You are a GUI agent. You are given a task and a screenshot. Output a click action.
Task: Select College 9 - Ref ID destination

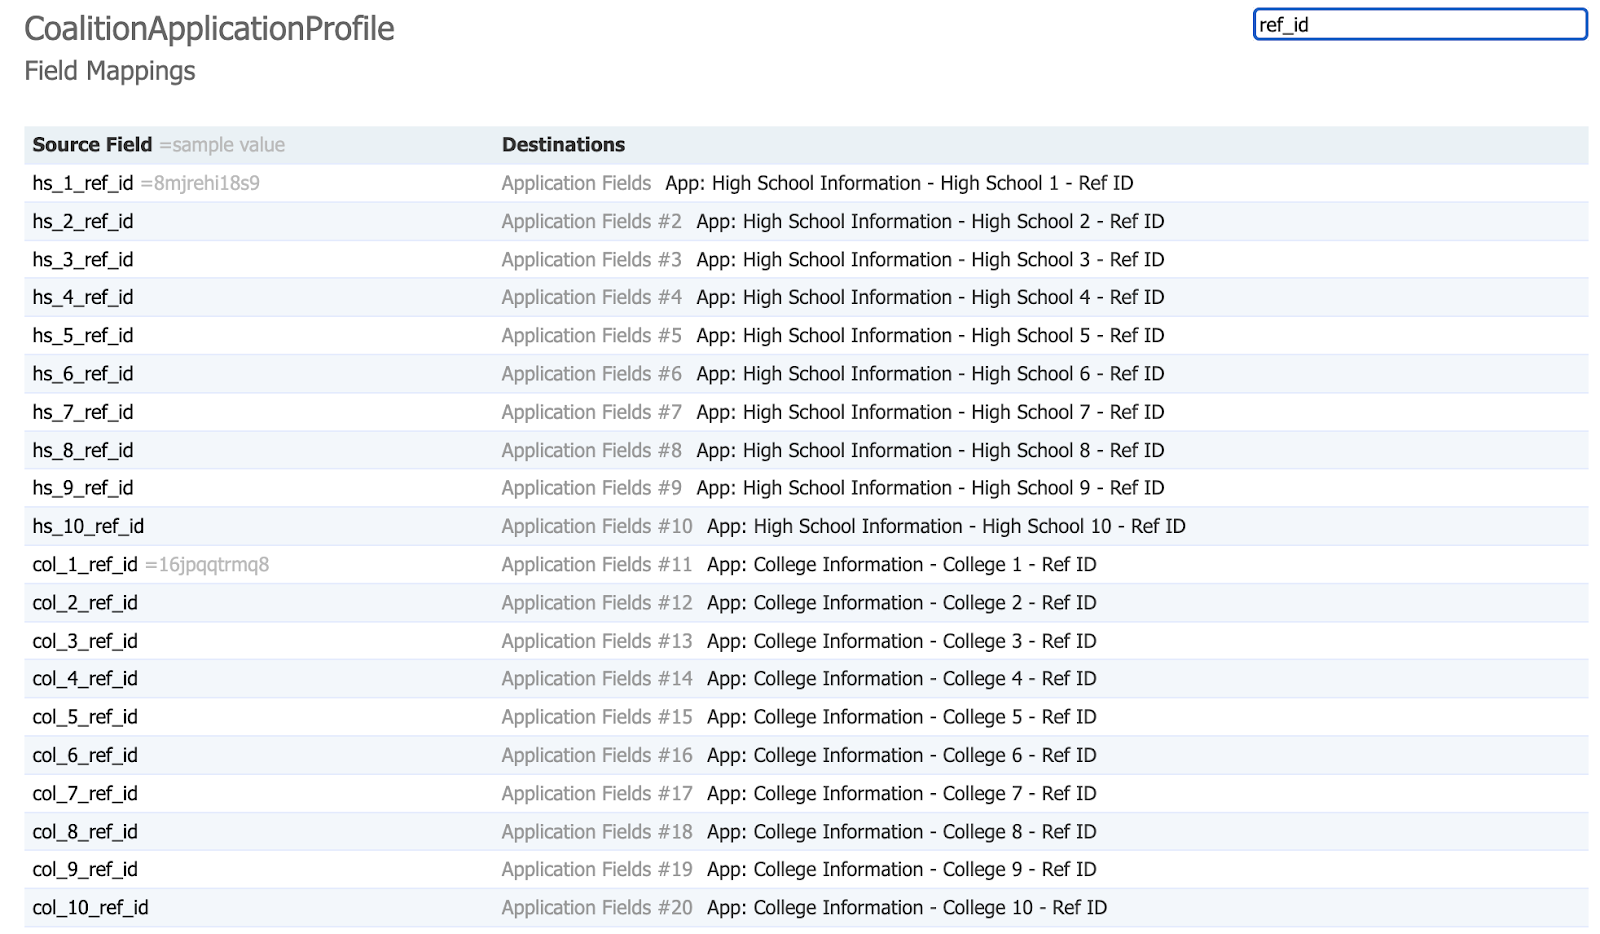pos(901,870)
